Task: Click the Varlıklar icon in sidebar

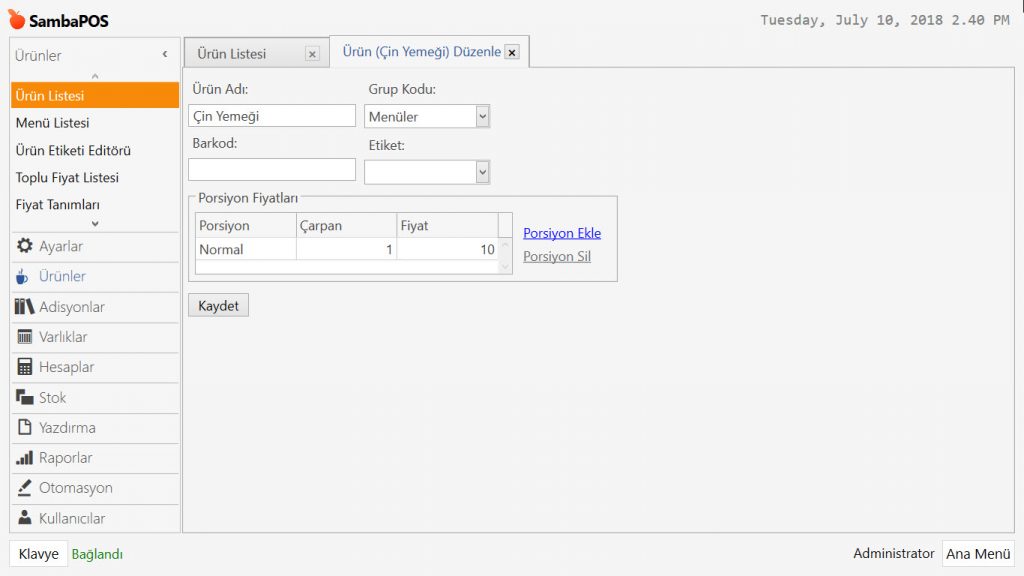Action: [24, 337]
